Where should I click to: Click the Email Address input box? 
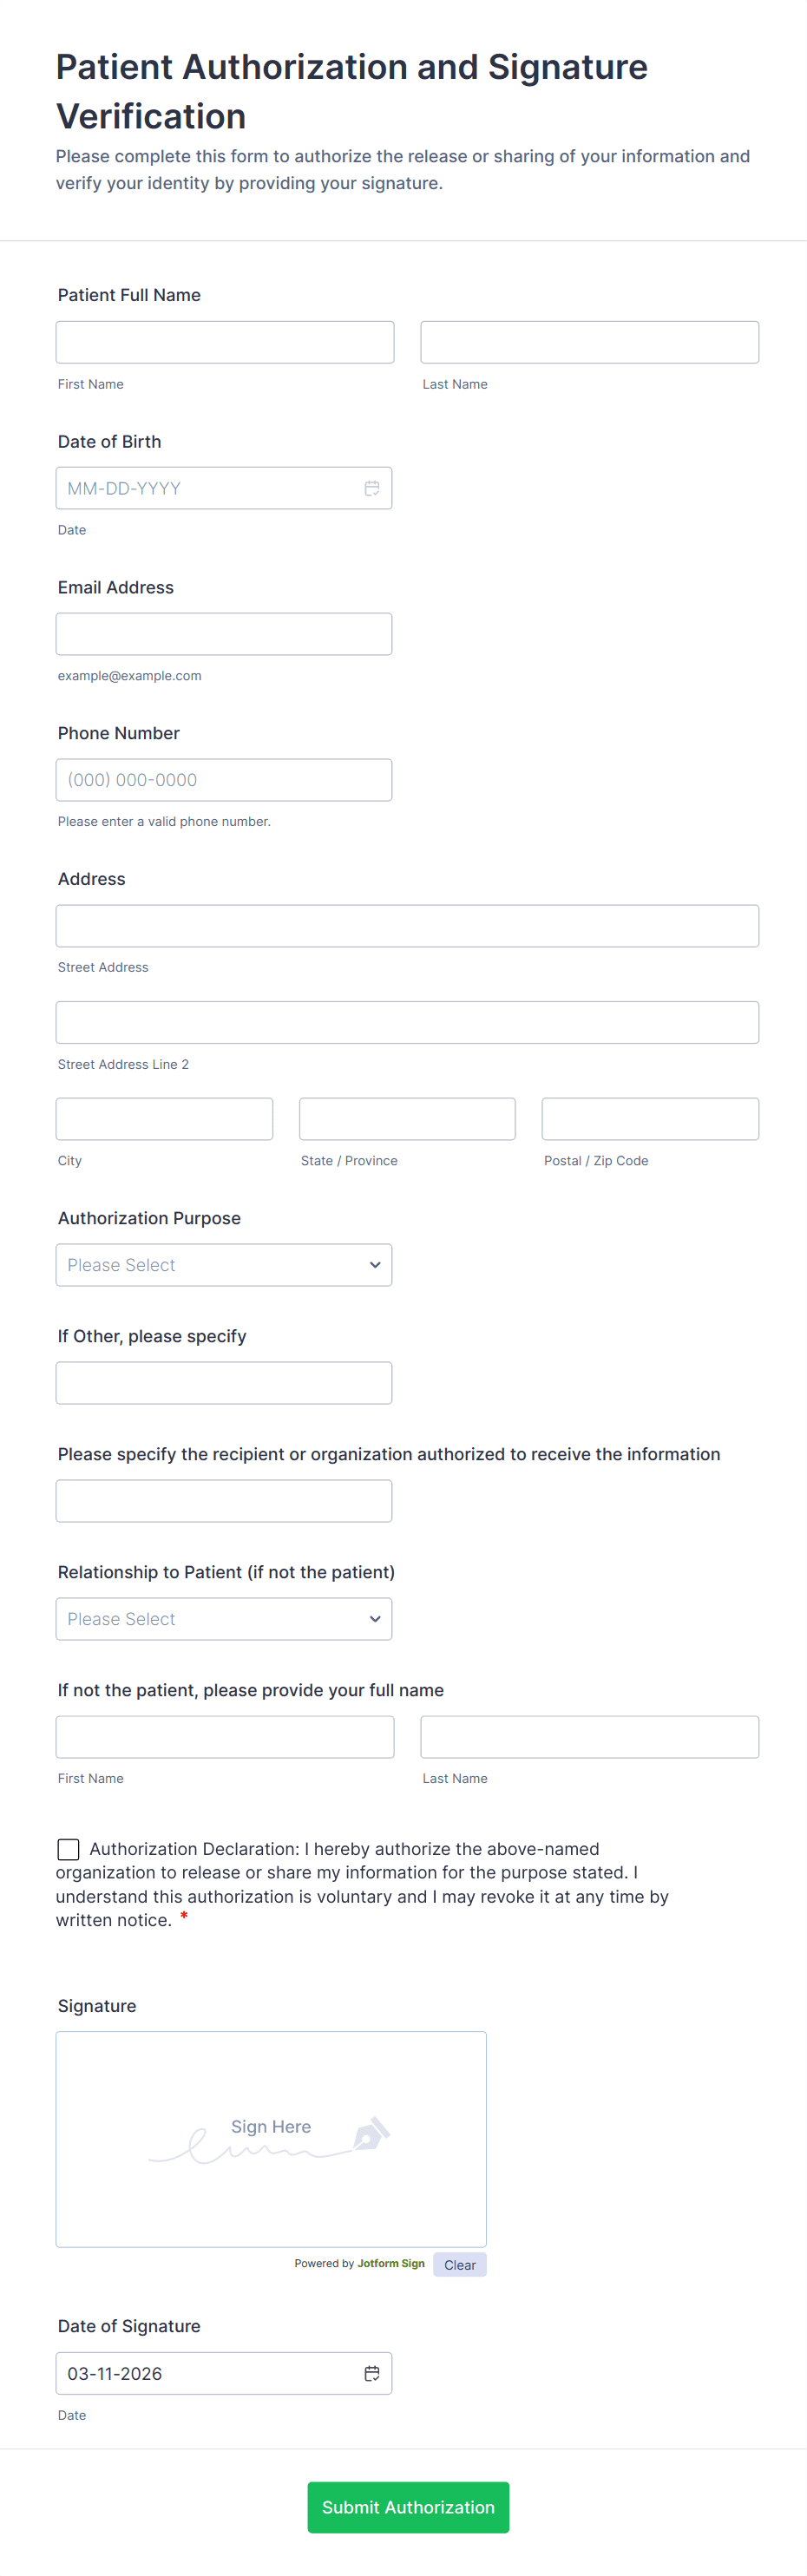tap(224, 634)
